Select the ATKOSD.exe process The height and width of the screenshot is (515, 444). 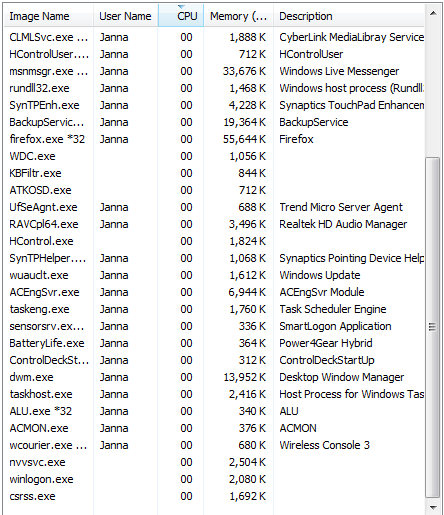214,190
